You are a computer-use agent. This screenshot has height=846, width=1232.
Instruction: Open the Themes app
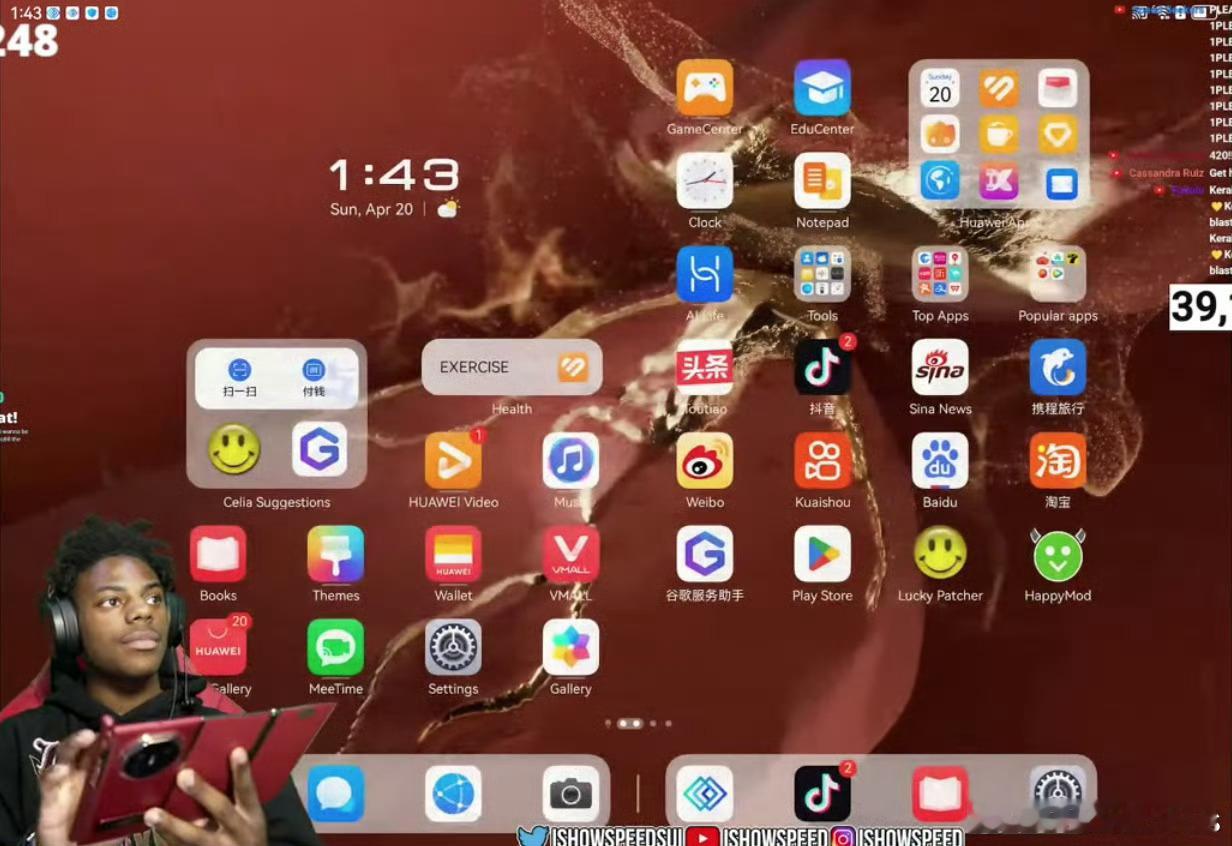tap(335, 554)
